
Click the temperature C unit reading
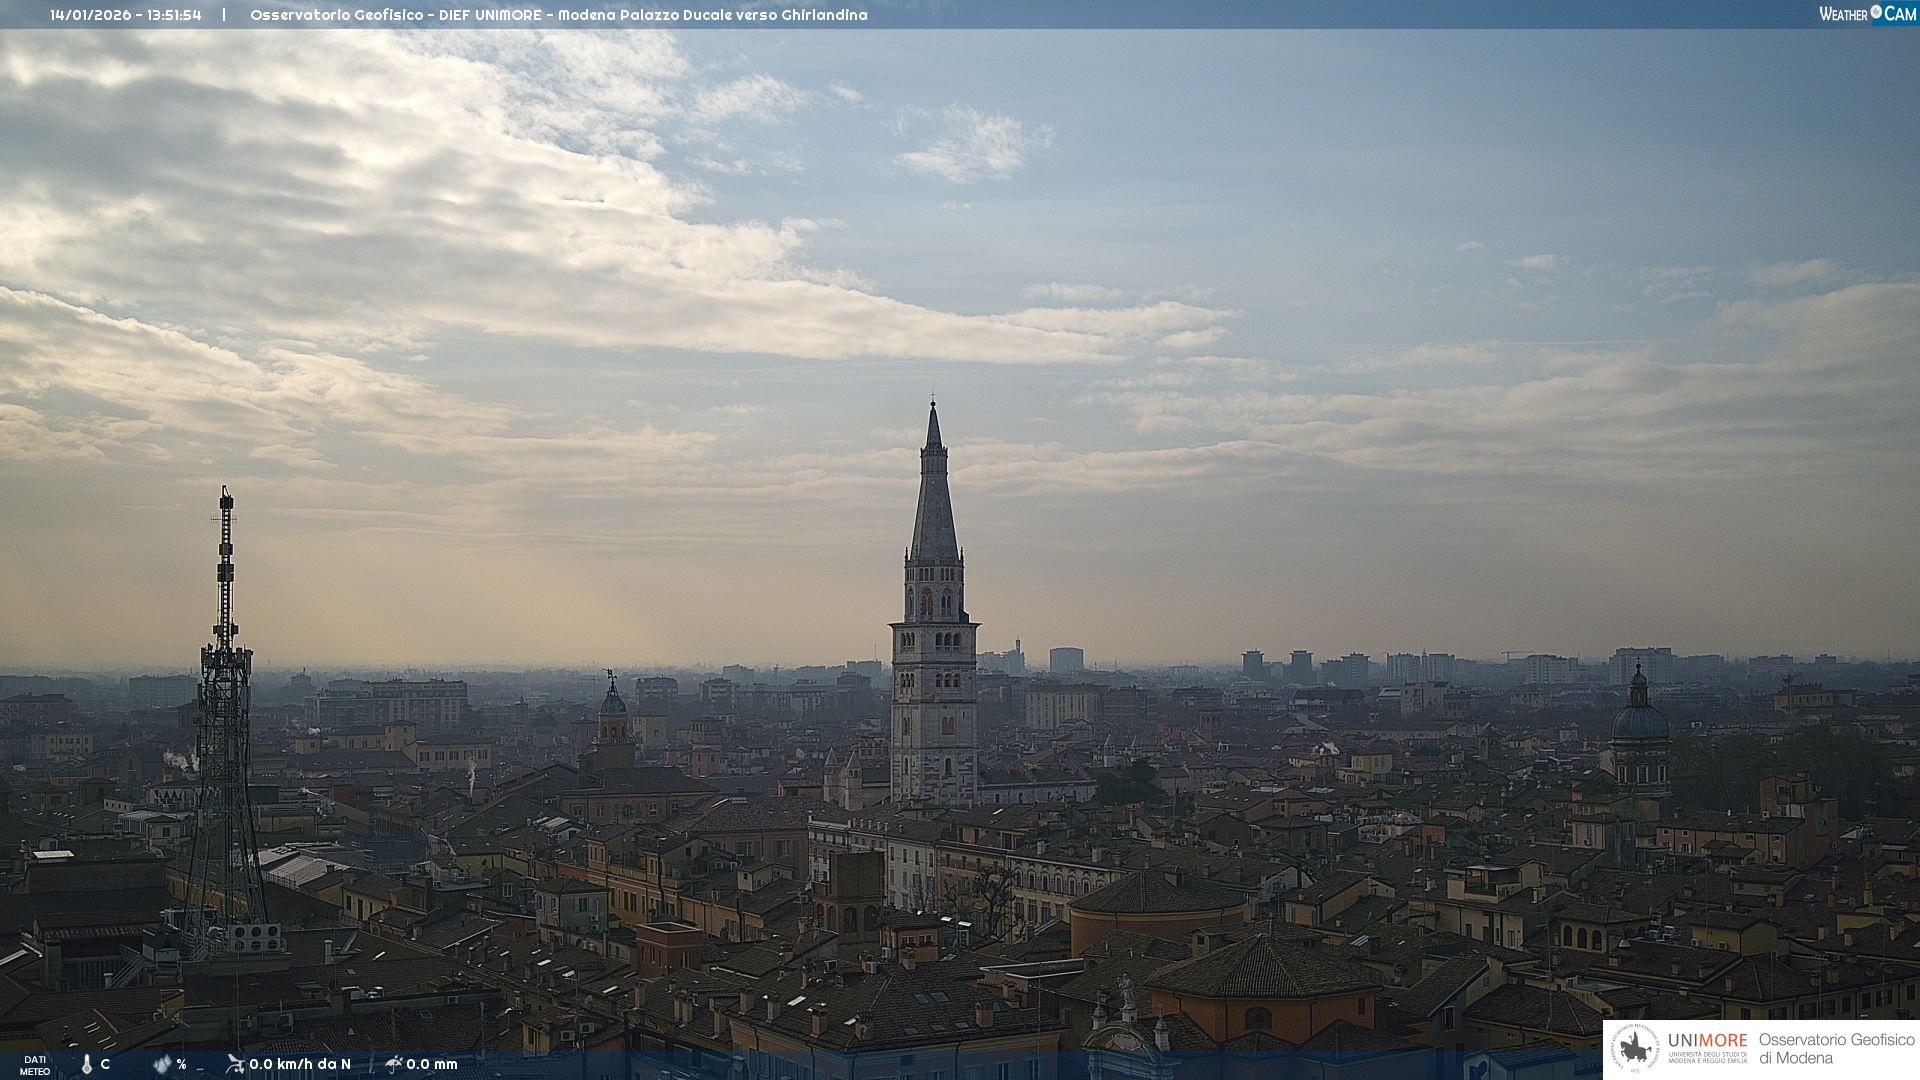click(105, 1064)
